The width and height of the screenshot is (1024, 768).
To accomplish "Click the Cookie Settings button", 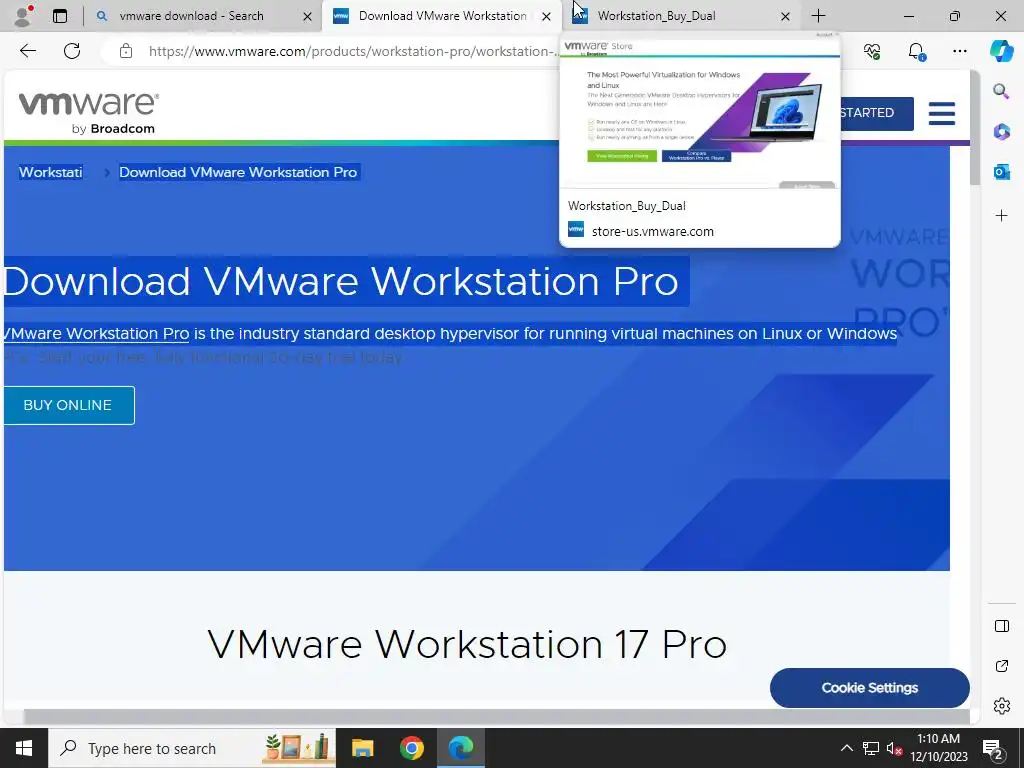I will (869, 688).
